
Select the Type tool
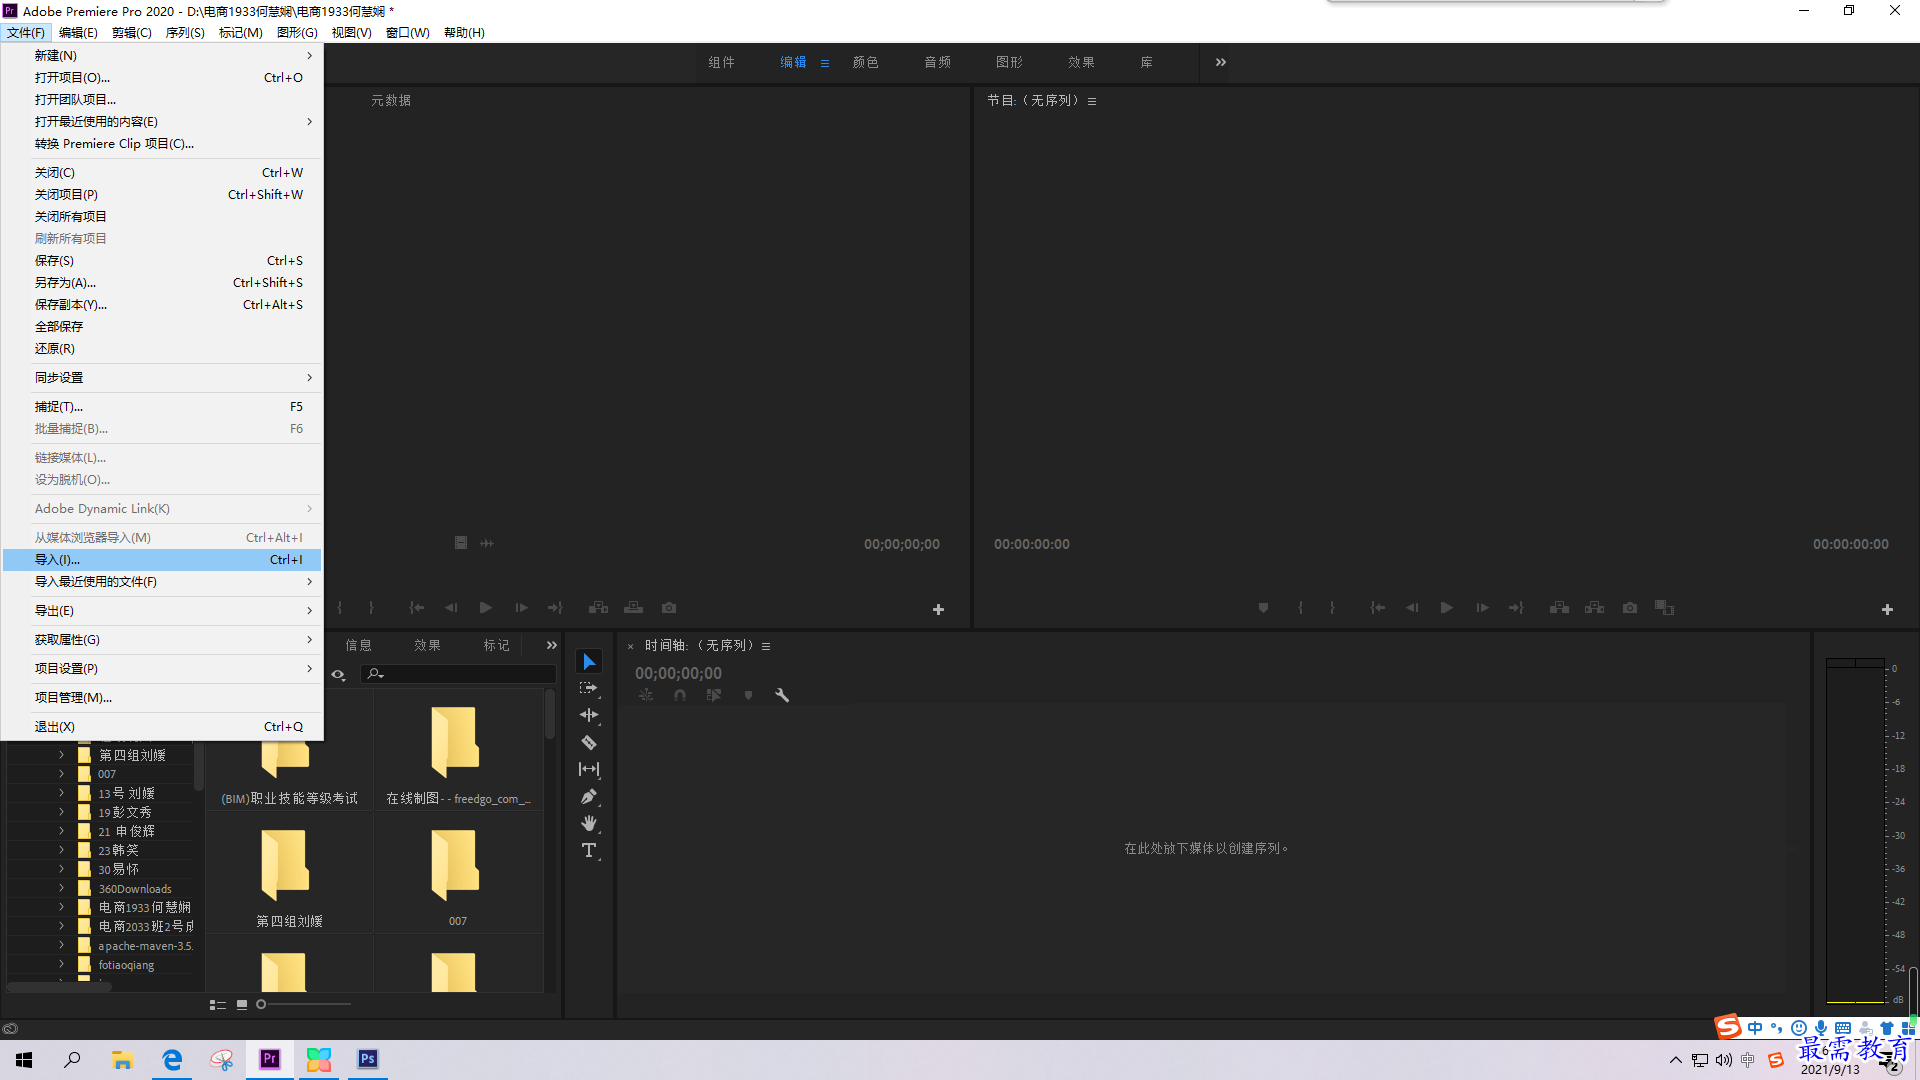(x=589, y=850)
